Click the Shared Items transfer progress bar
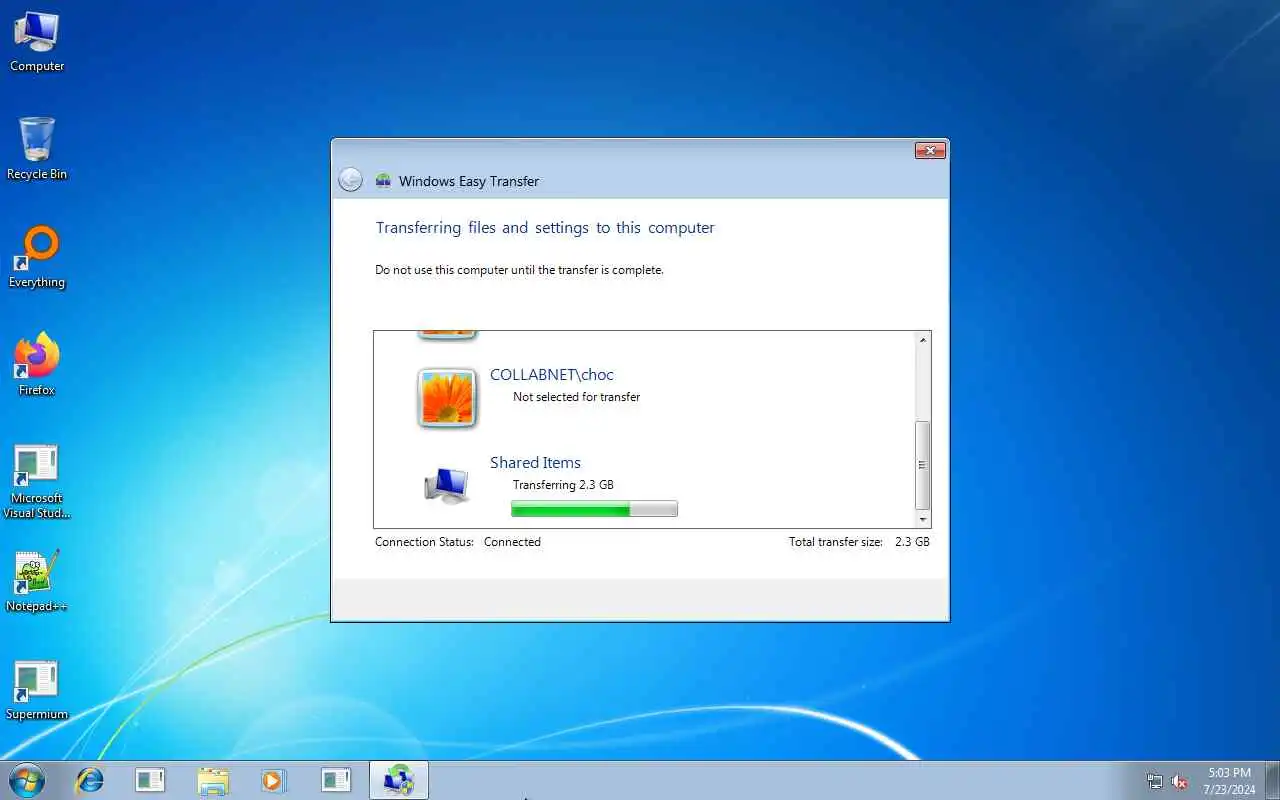 594,509
